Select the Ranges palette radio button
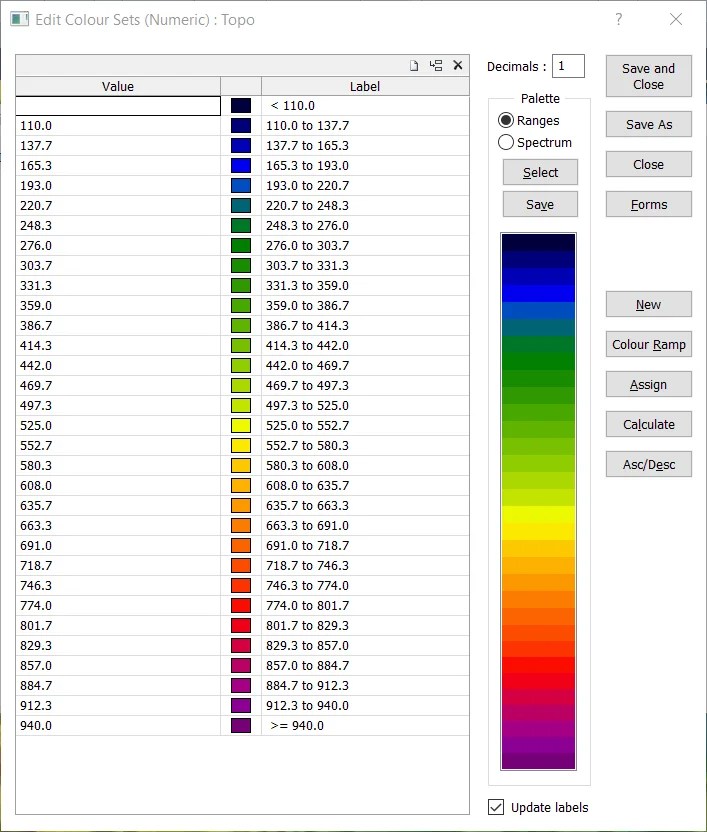This screenshot has height=832, width=707. [506, 120]
